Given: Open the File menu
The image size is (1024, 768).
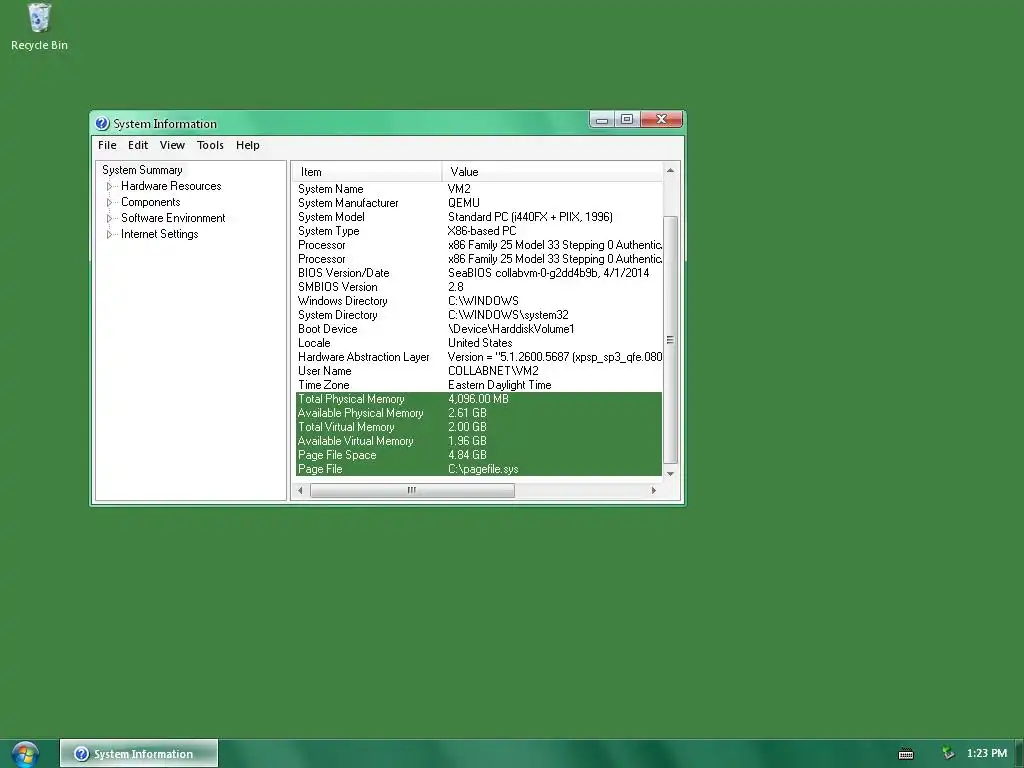Looking at the screenshot, I should pos(107,145).
